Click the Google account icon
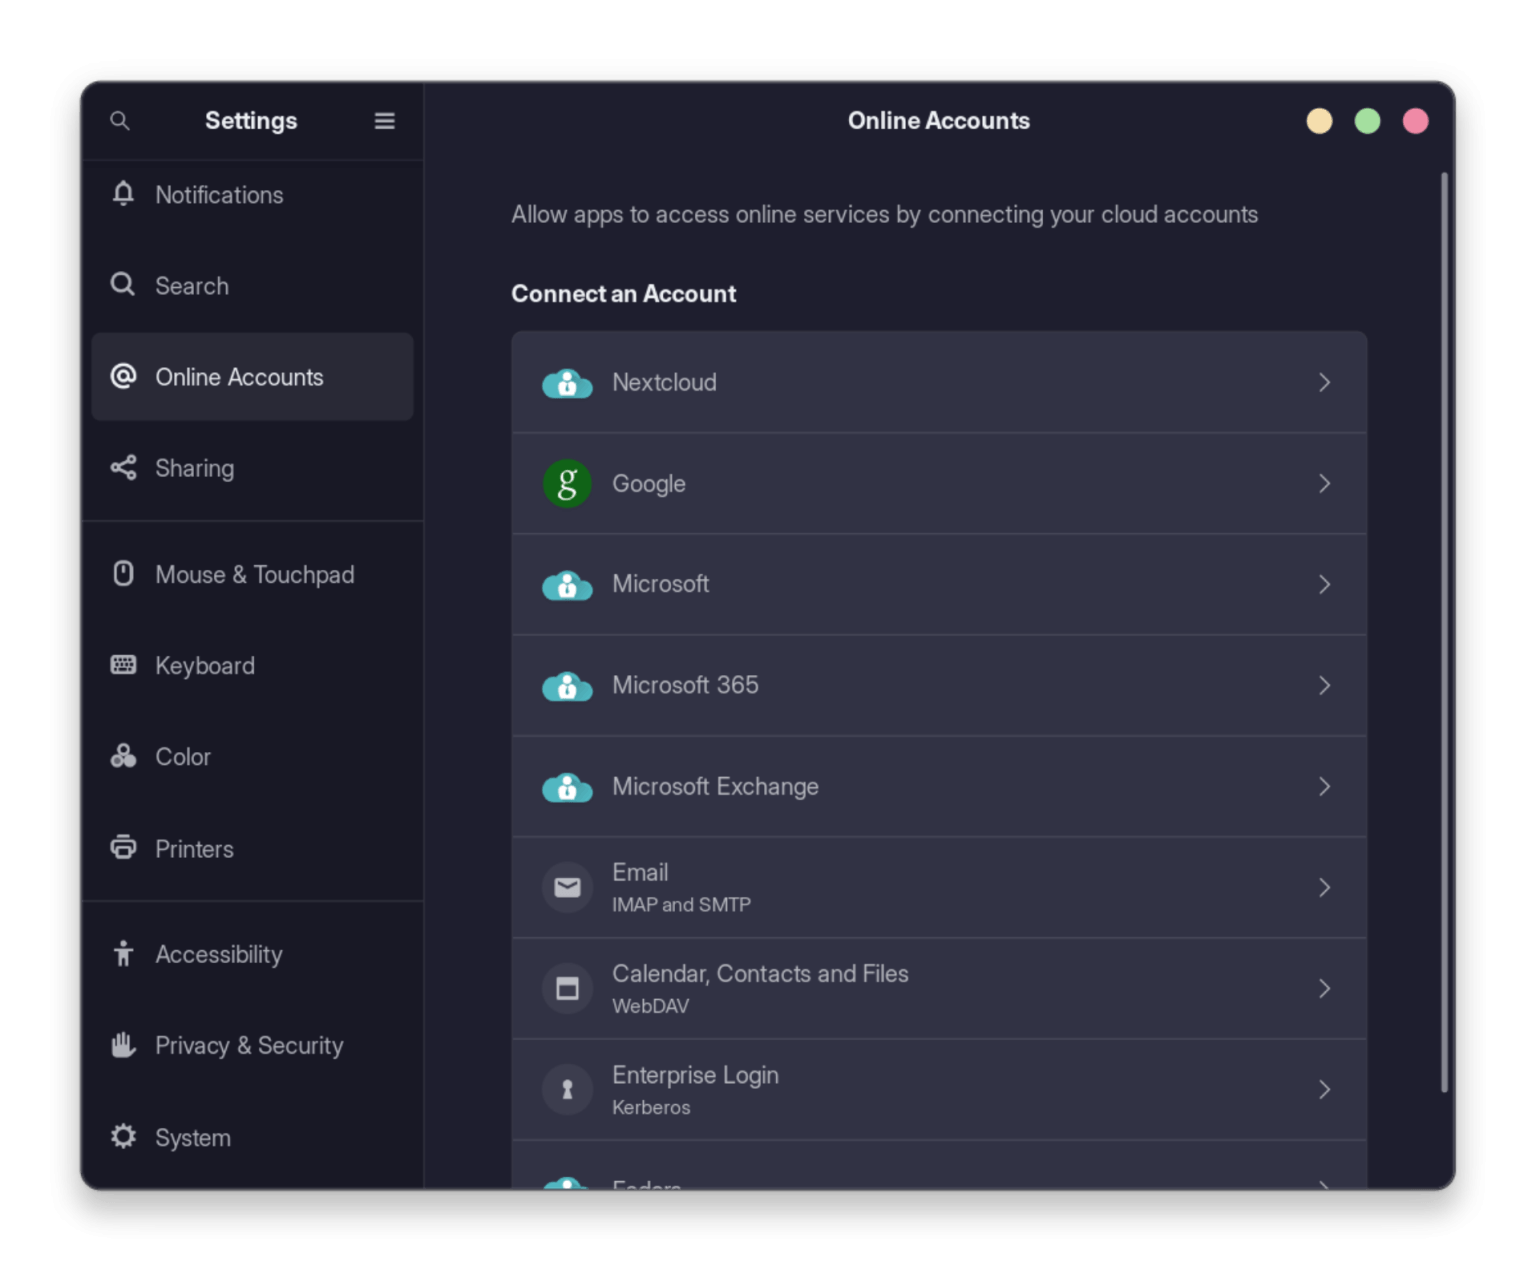Screen dimensions: 1536x1270 567,484
